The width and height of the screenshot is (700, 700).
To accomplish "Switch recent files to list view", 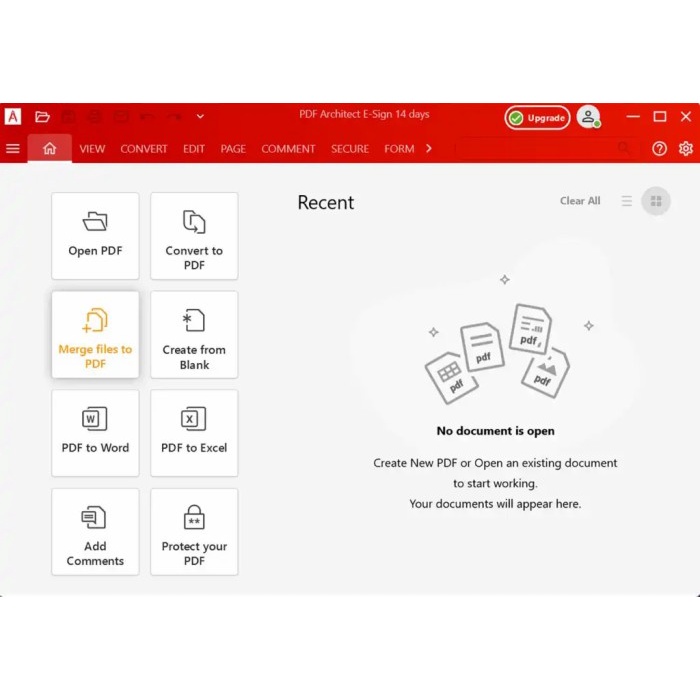I will coord(627,201).
